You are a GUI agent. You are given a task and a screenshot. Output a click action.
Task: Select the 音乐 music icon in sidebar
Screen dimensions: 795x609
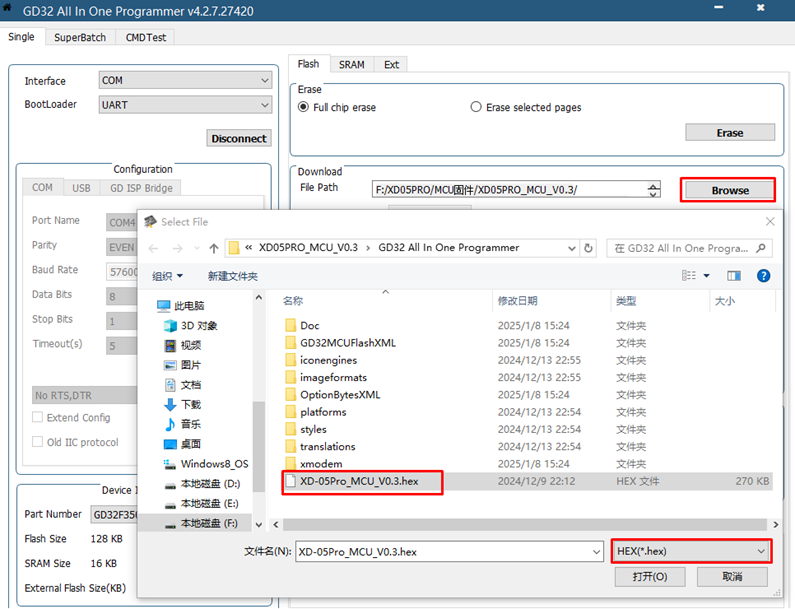pos(170,424)
